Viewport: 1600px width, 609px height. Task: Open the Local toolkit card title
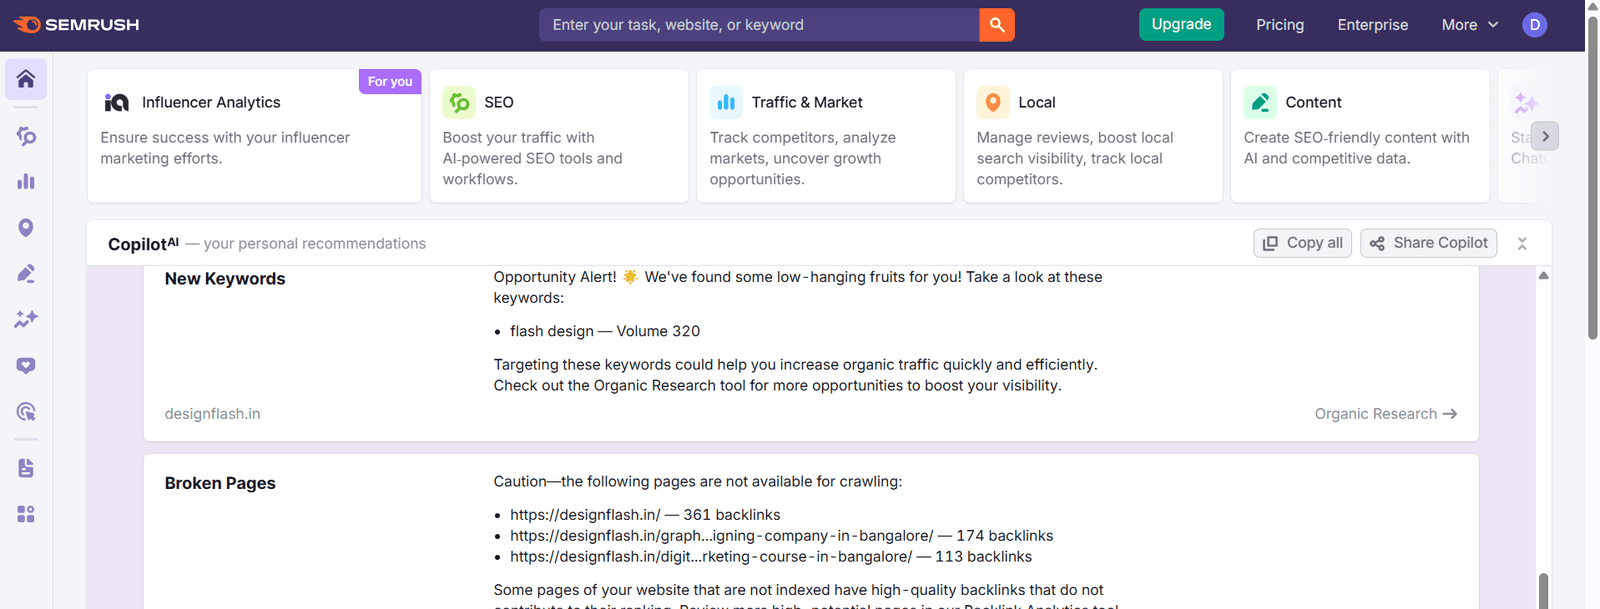1037,103
